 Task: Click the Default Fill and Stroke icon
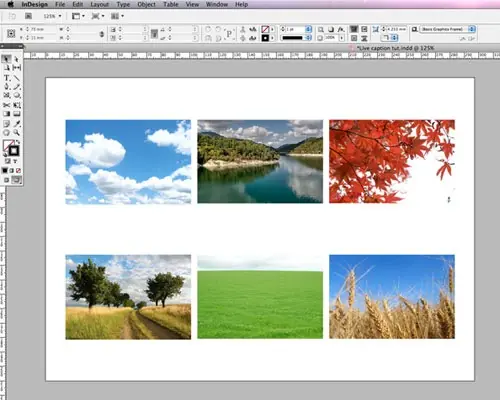(5, 154)
